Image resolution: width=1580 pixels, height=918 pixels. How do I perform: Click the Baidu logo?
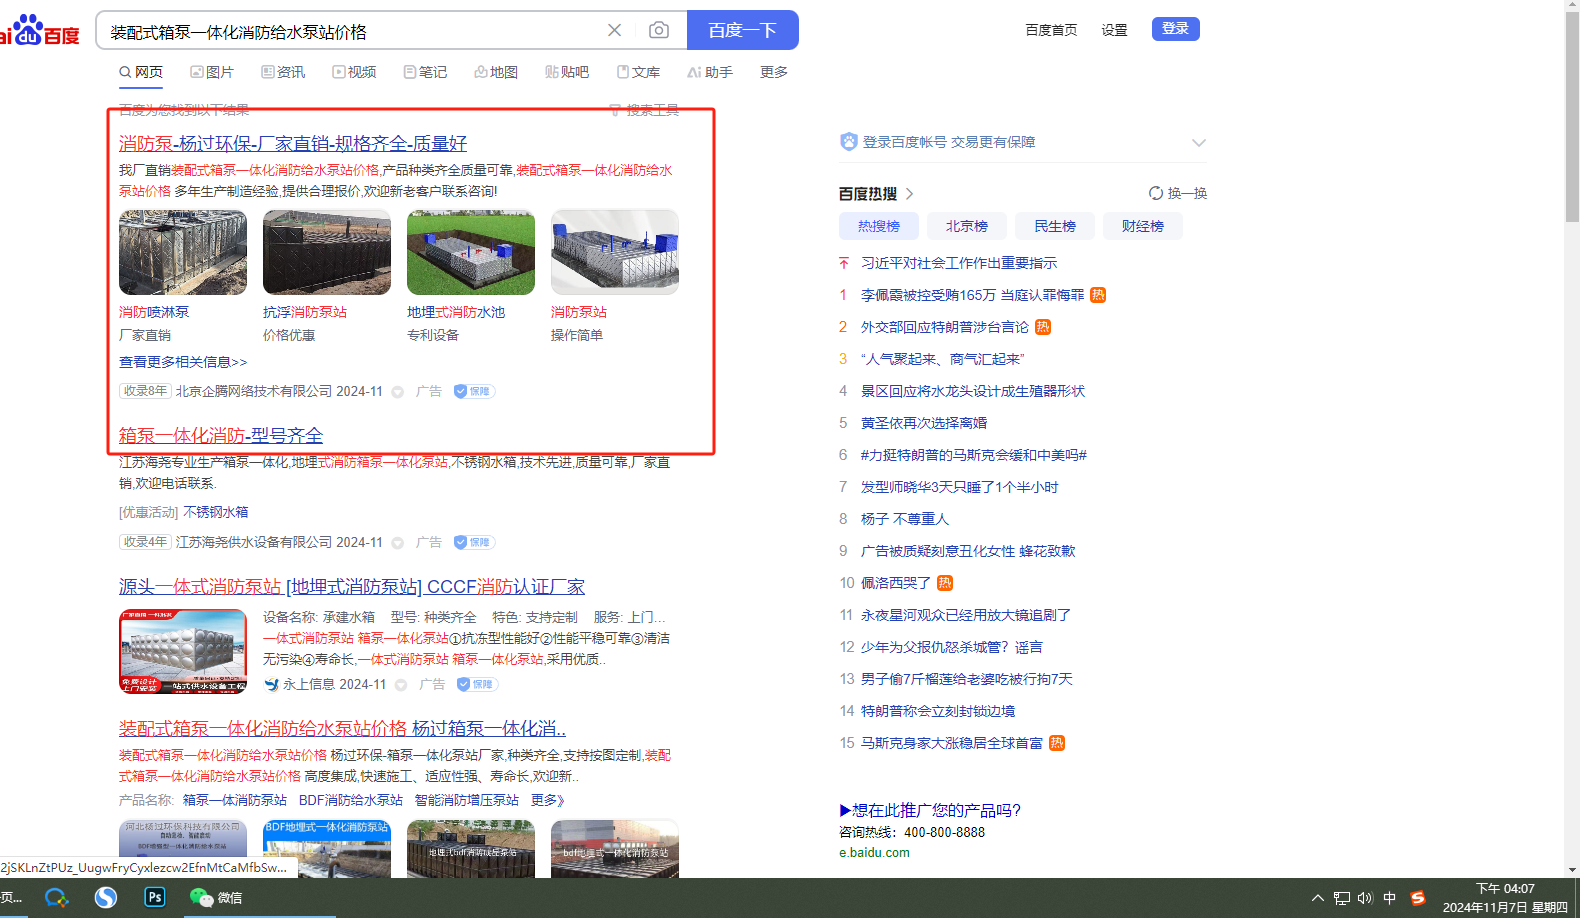(40, 31)
